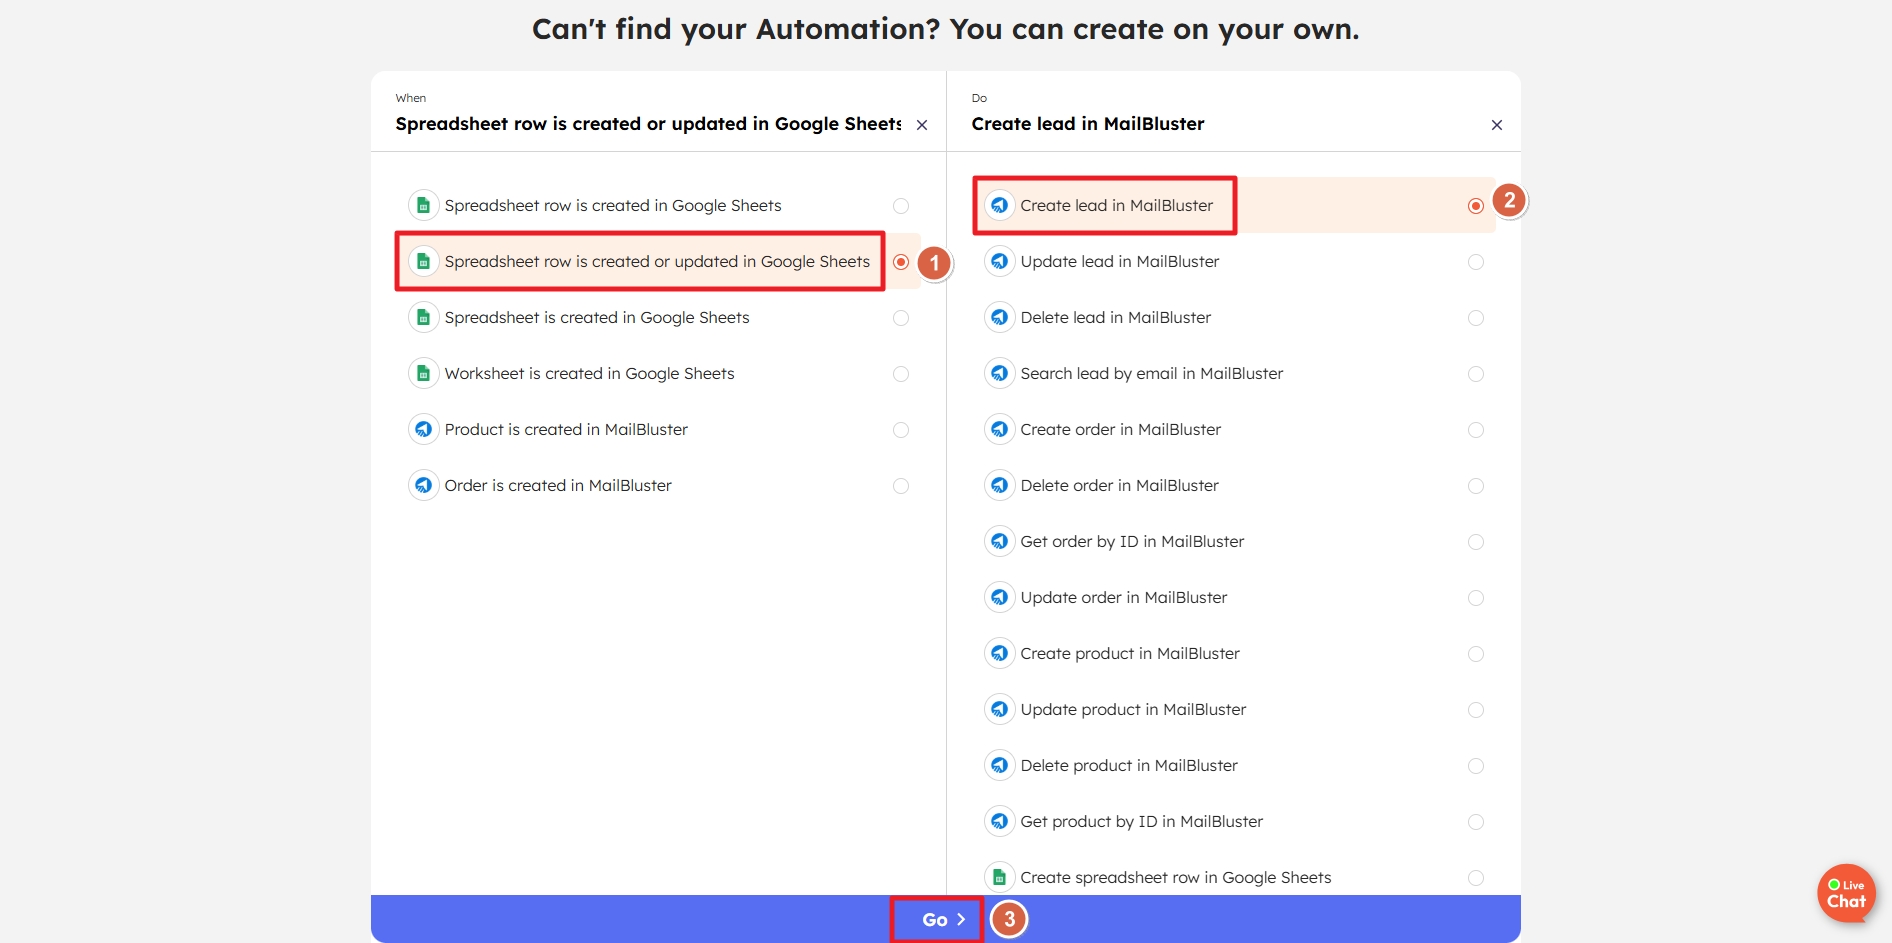Image resolution: width=1892 pixels, height=943 pixels.
Task: Clear the selected "Do" action with its X
Action: pyautogui.click(x=1496, y=125)
